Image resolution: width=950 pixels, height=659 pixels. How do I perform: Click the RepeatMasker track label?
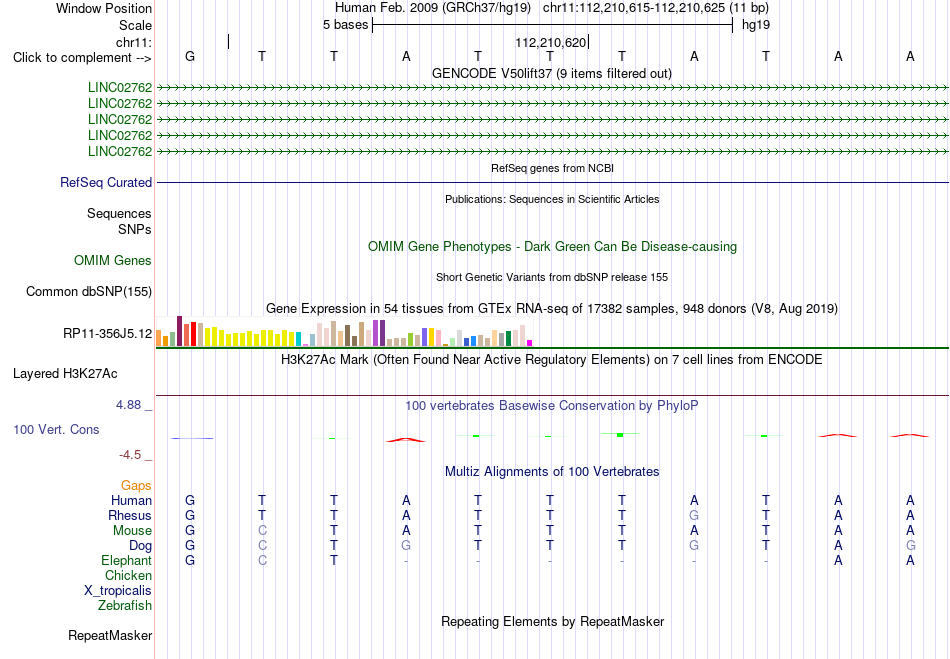pyautogui.click(x=110, y=635)
